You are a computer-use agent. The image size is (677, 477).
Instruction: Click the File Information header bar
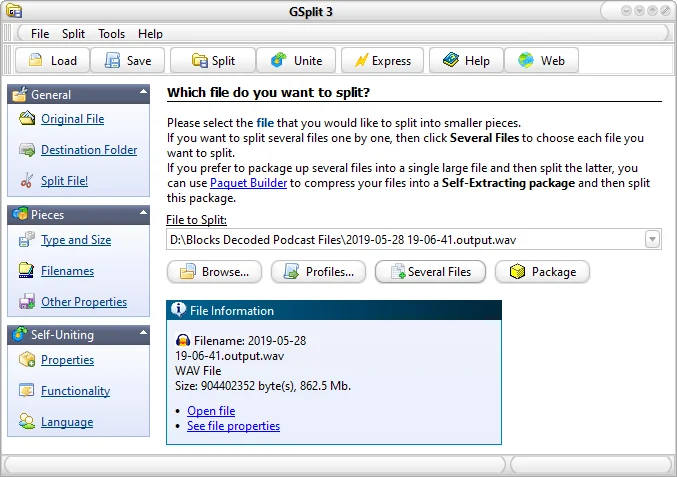tap(334, 310)
